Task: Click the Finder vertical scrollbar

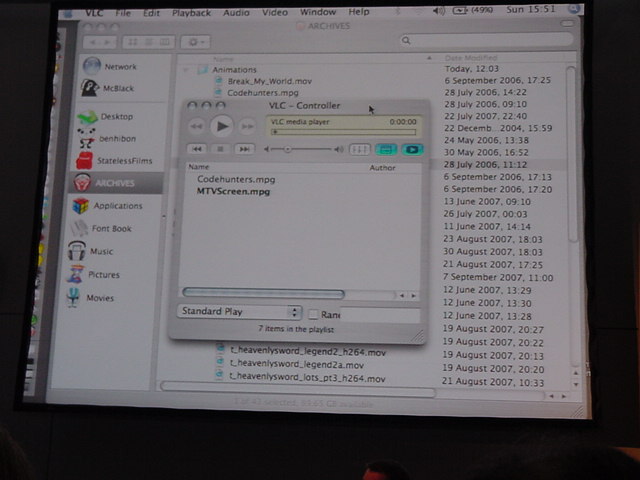Action: 571,153
